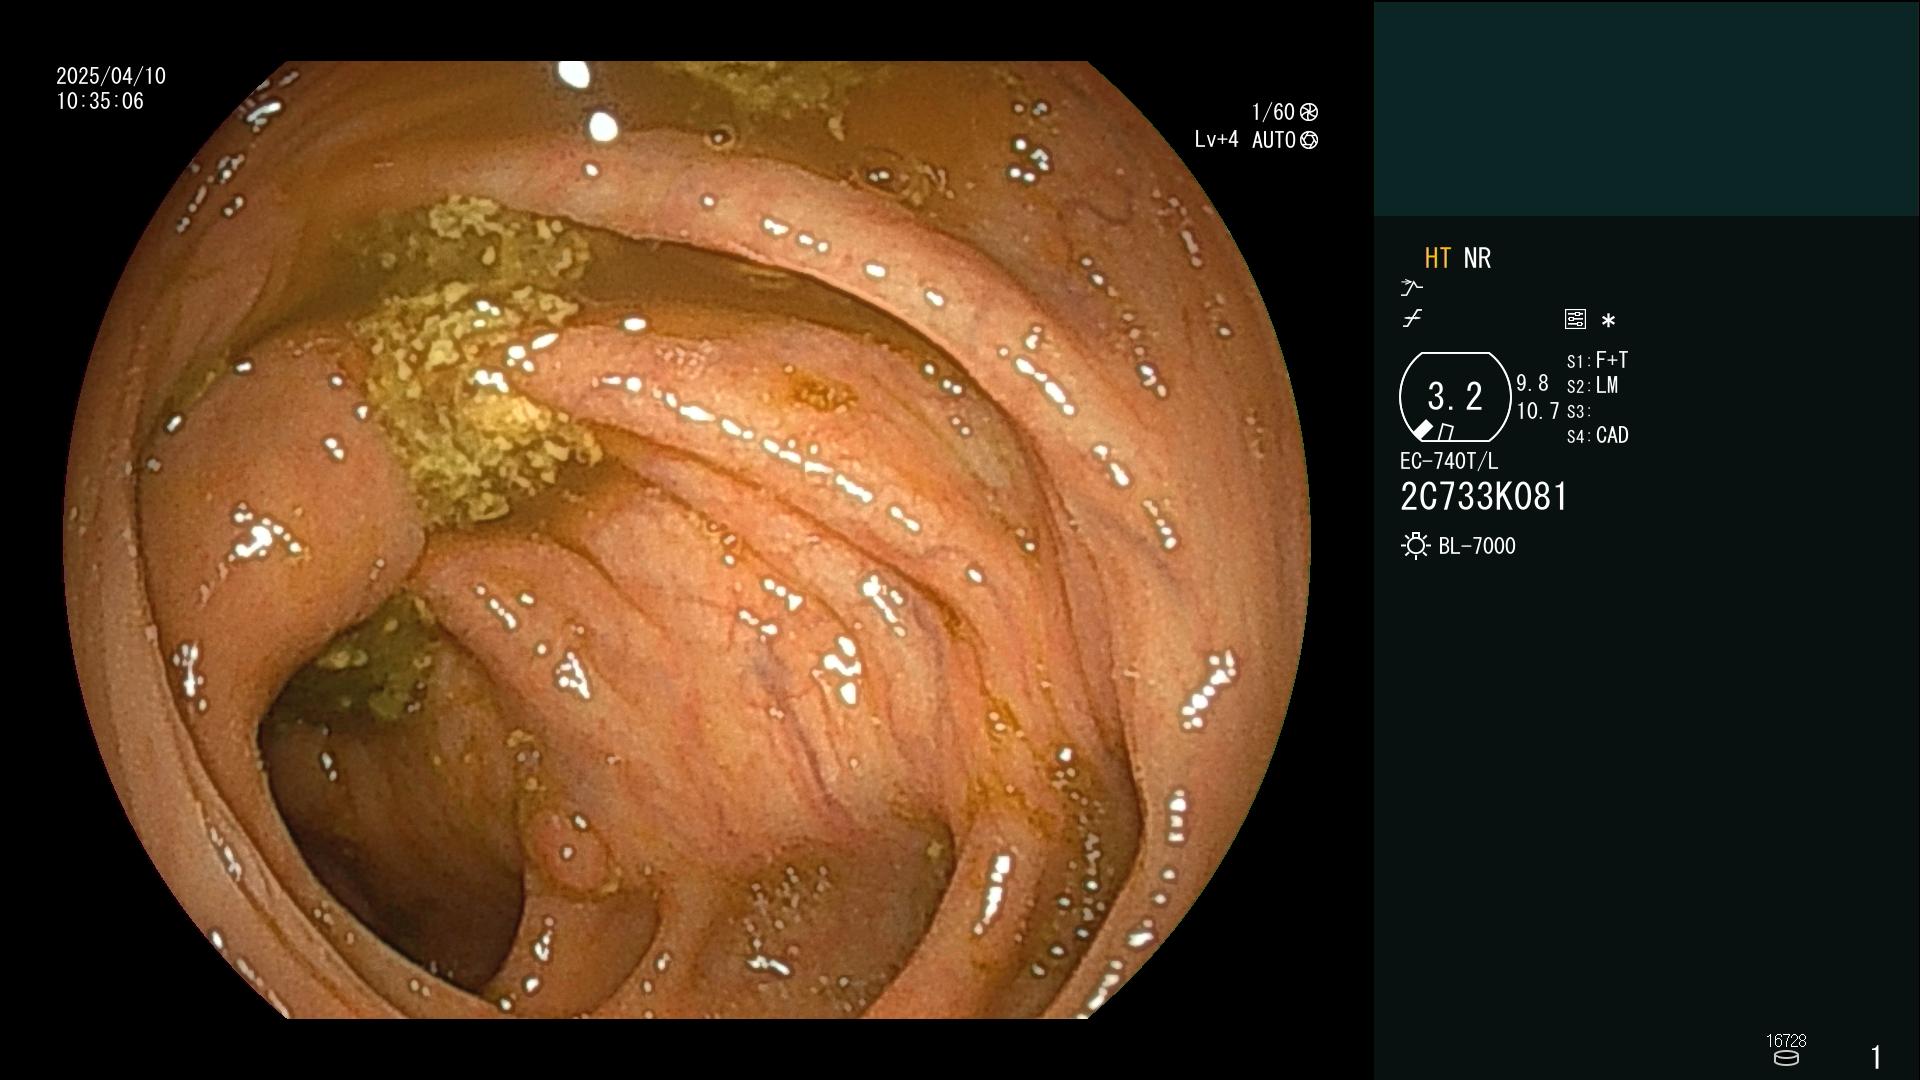This screenshot has width=1920, height=1080.
Task: Click the remaining storage count 16728
Action: pos(1786,1041)
